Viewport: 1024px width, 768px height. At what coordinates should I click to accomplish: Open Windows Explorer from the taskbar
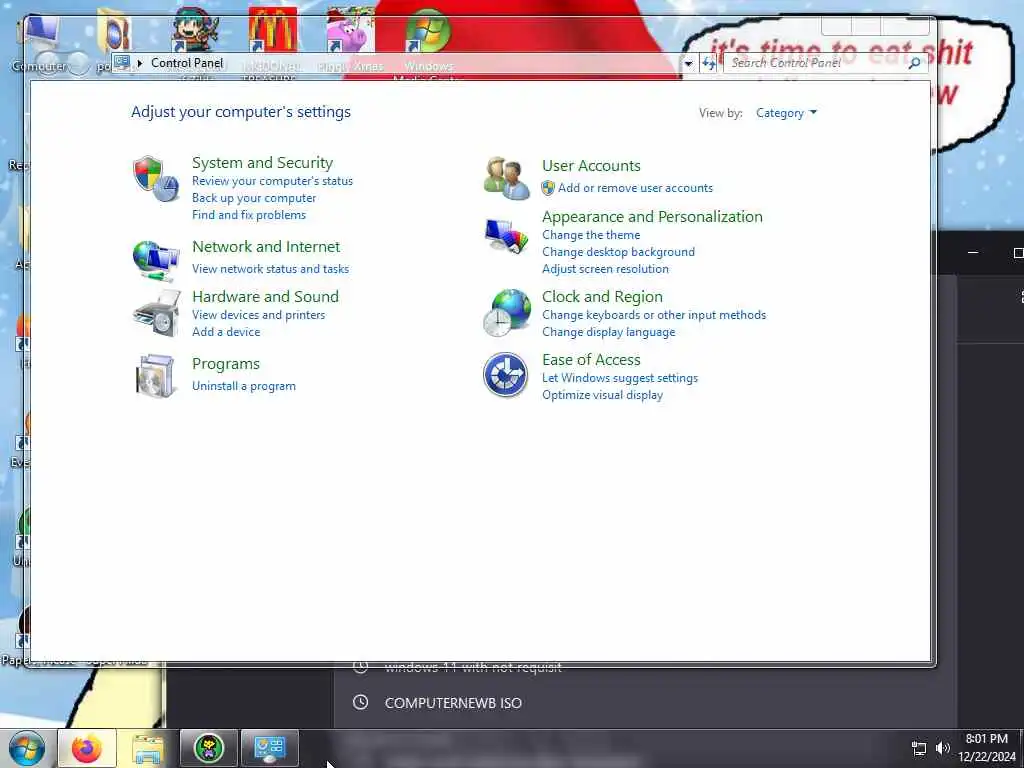148,748
